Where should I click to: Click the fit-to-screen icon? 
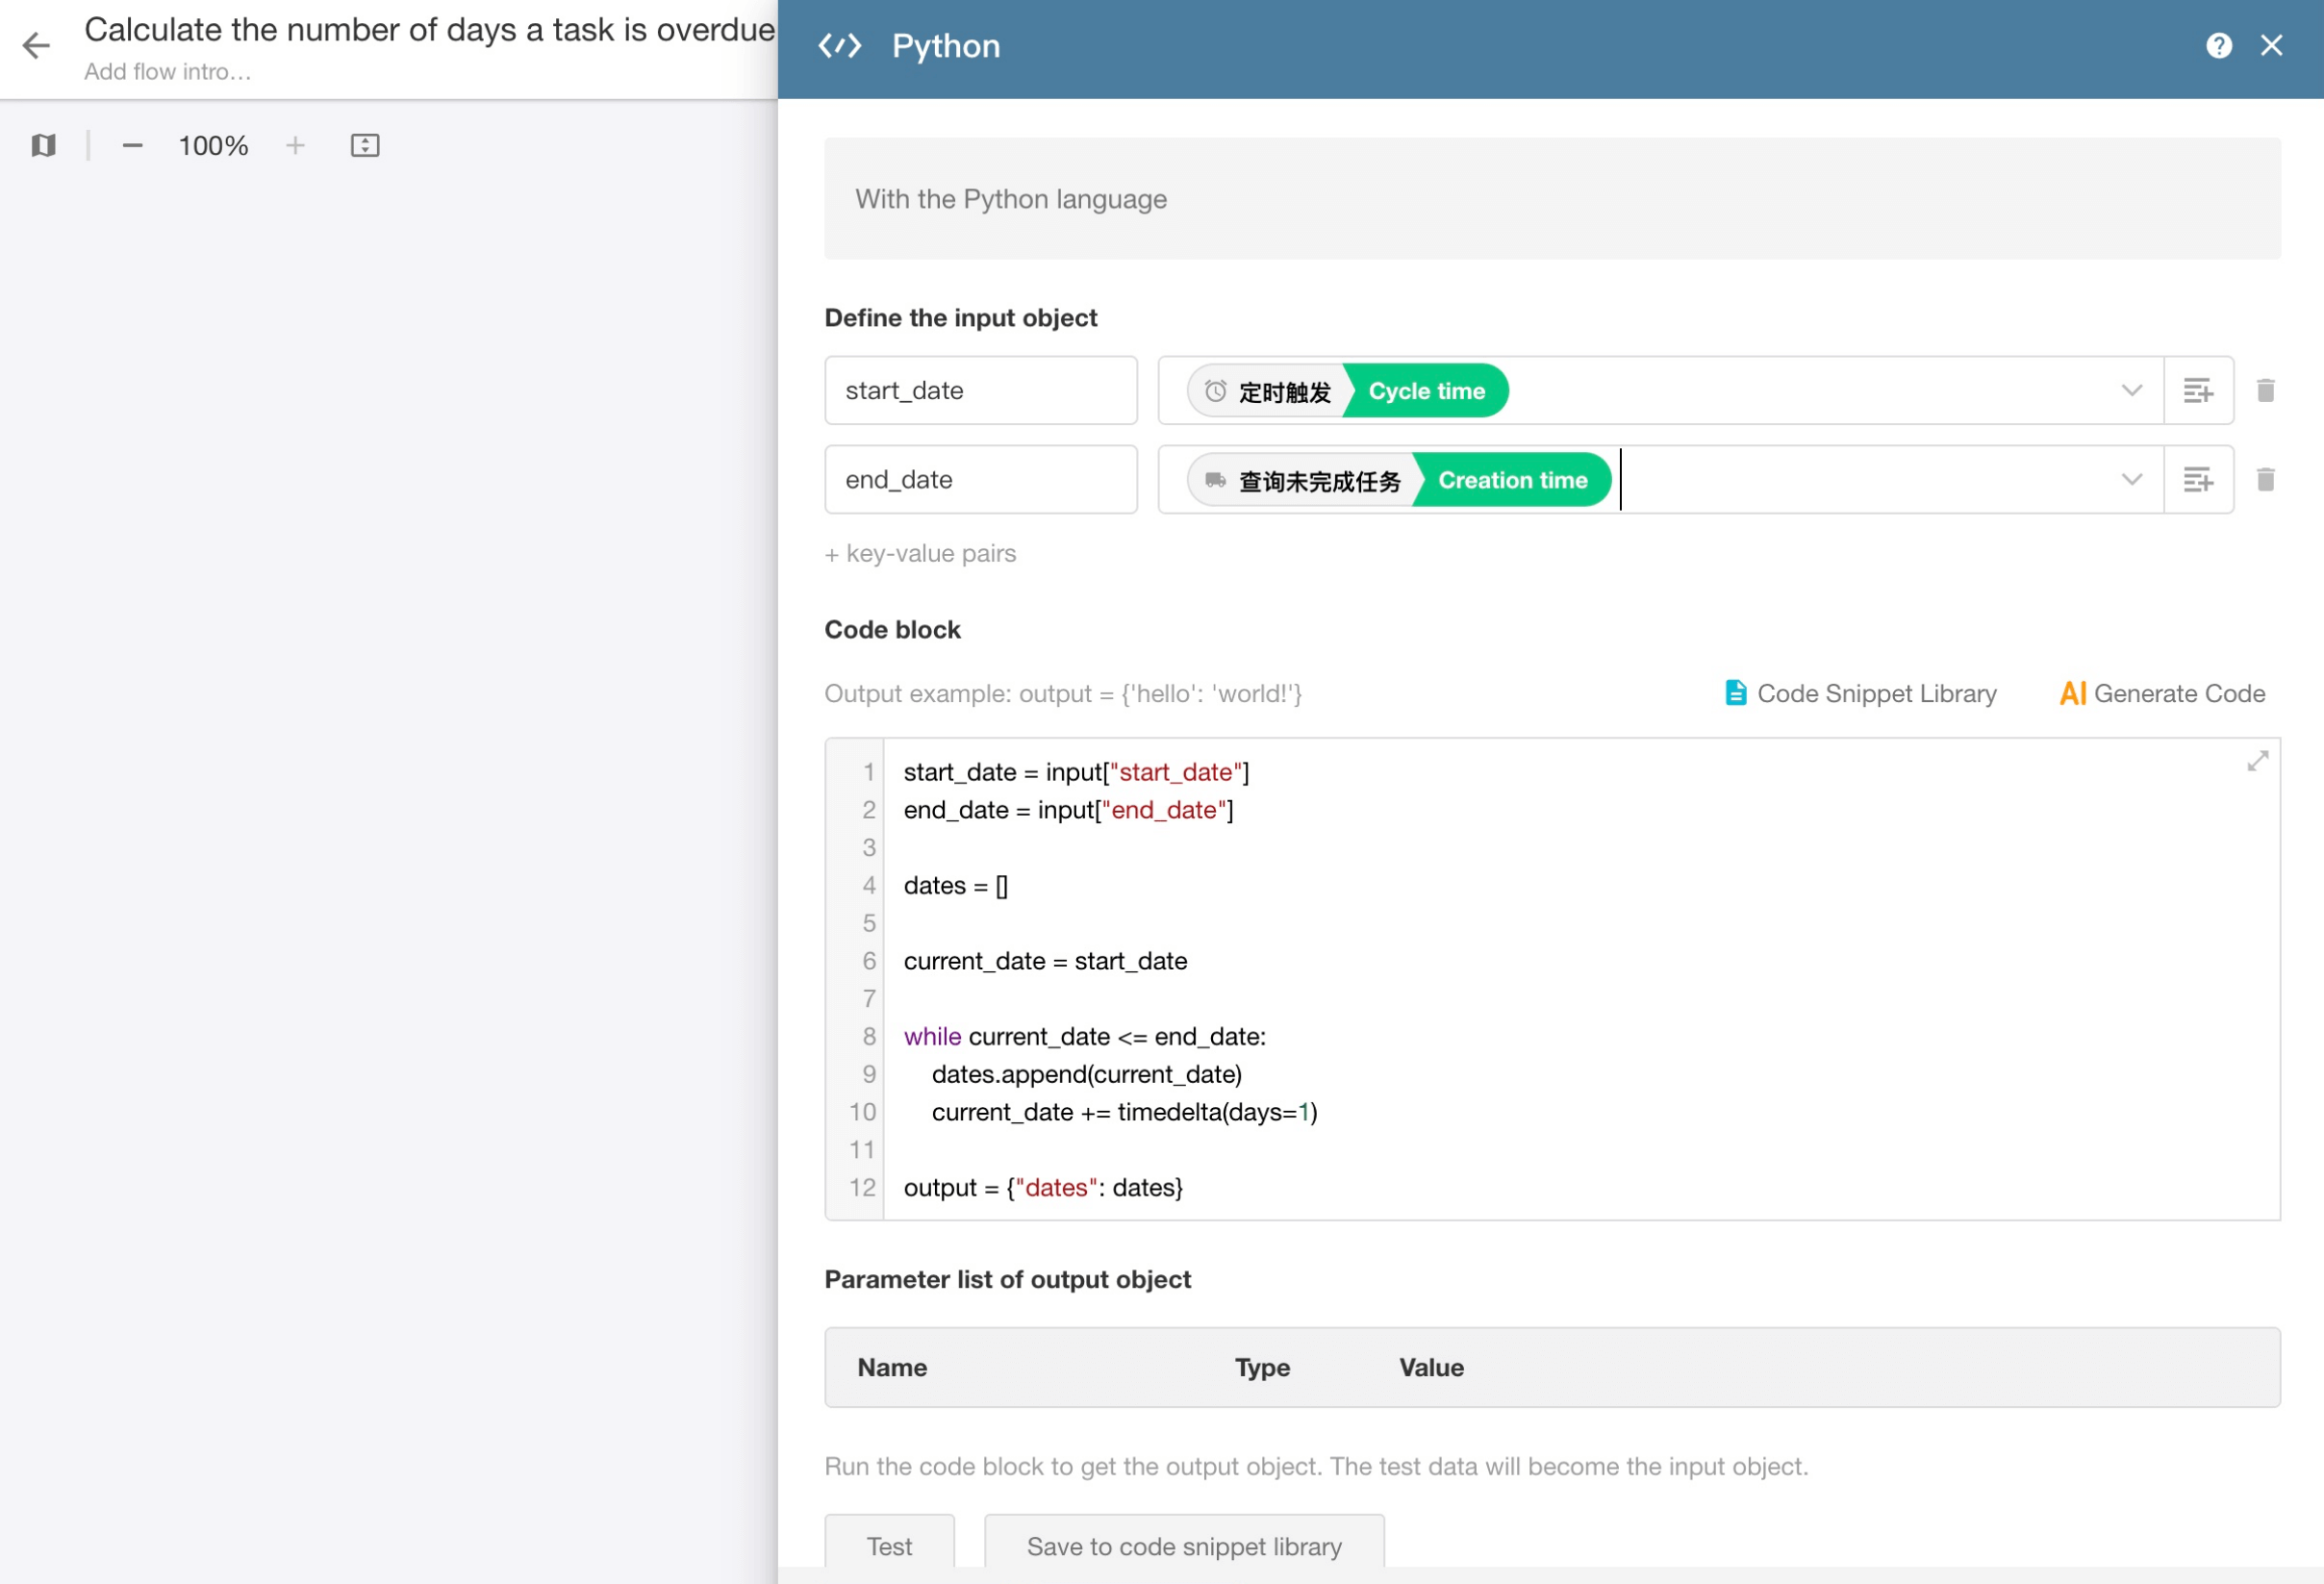[x=365, y=146]
